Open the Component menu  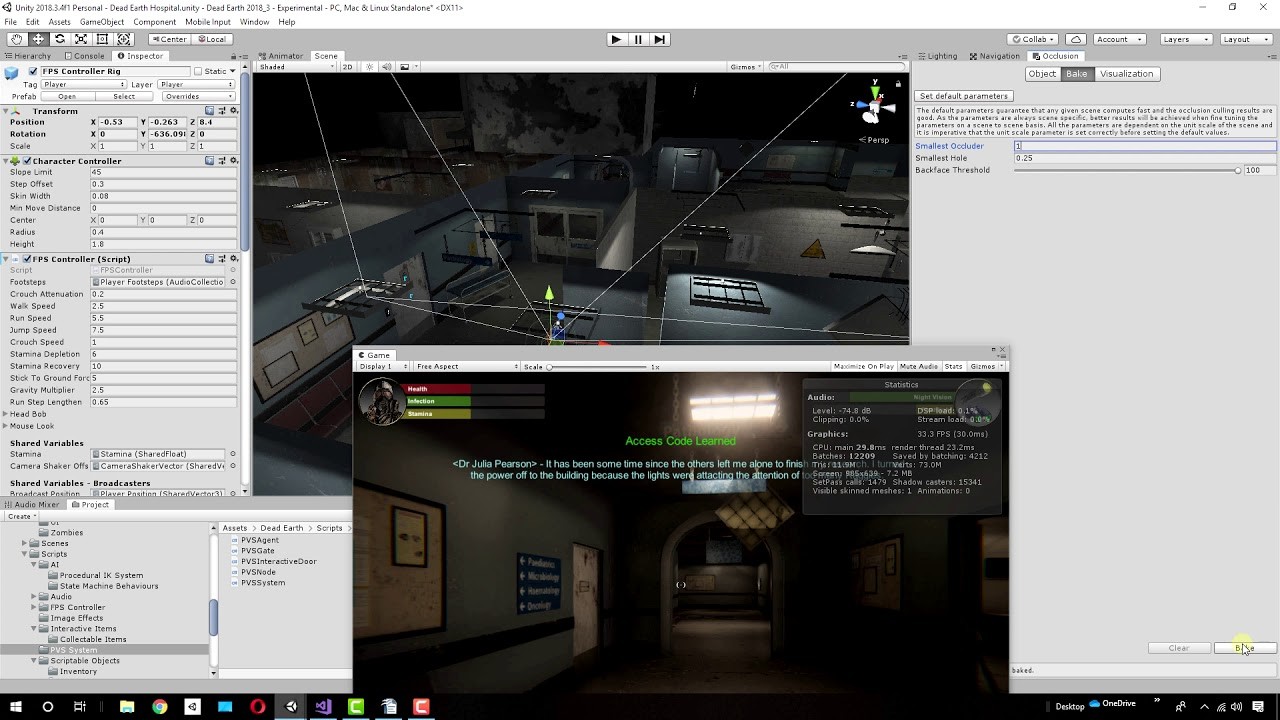click(x=154, y=21)
